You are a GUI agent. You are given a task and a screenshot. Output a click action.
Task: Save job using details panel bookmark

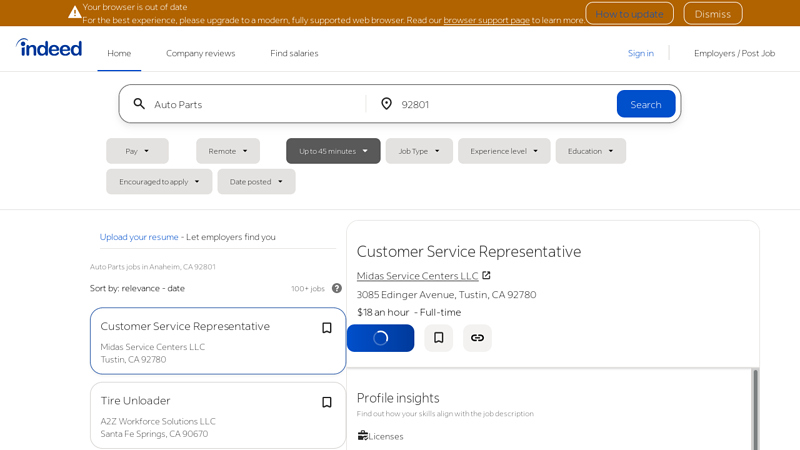(x=438, y=338)
